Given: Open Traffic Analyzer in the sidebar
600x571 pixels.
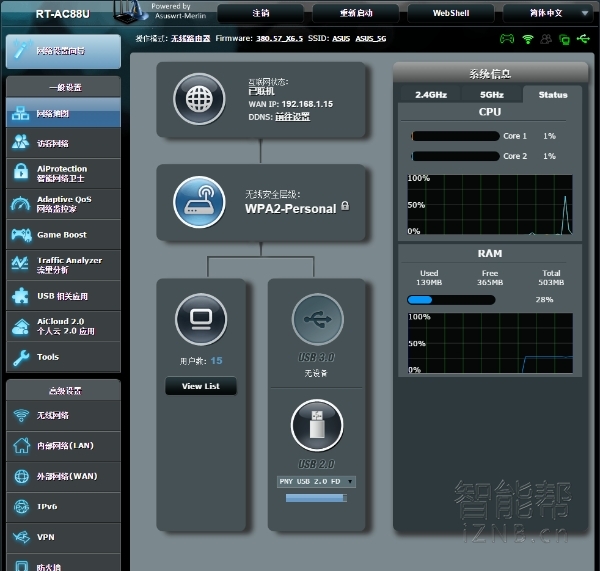Looking at the screenshot, I should point(62,265).
